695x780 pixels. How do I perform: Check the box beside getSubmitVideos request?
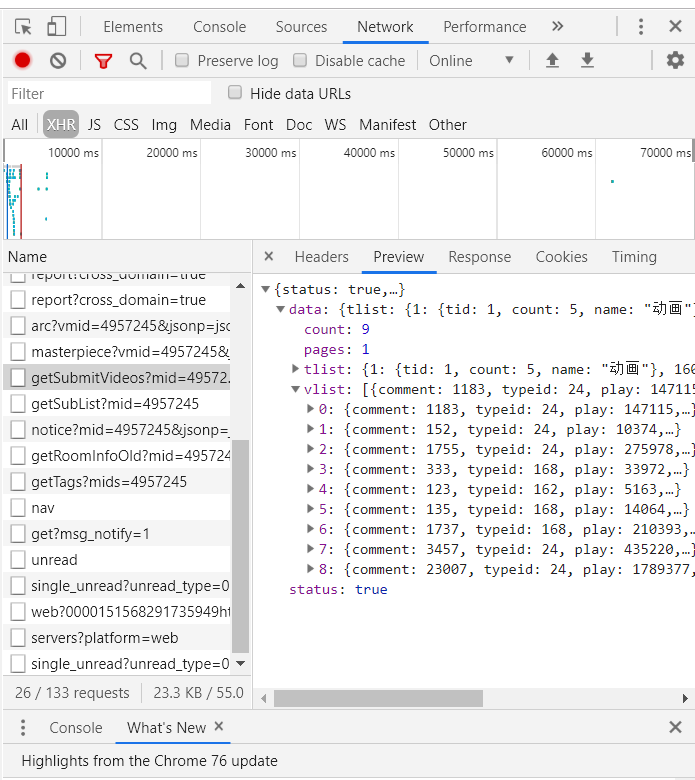click(x=18, y=378)
